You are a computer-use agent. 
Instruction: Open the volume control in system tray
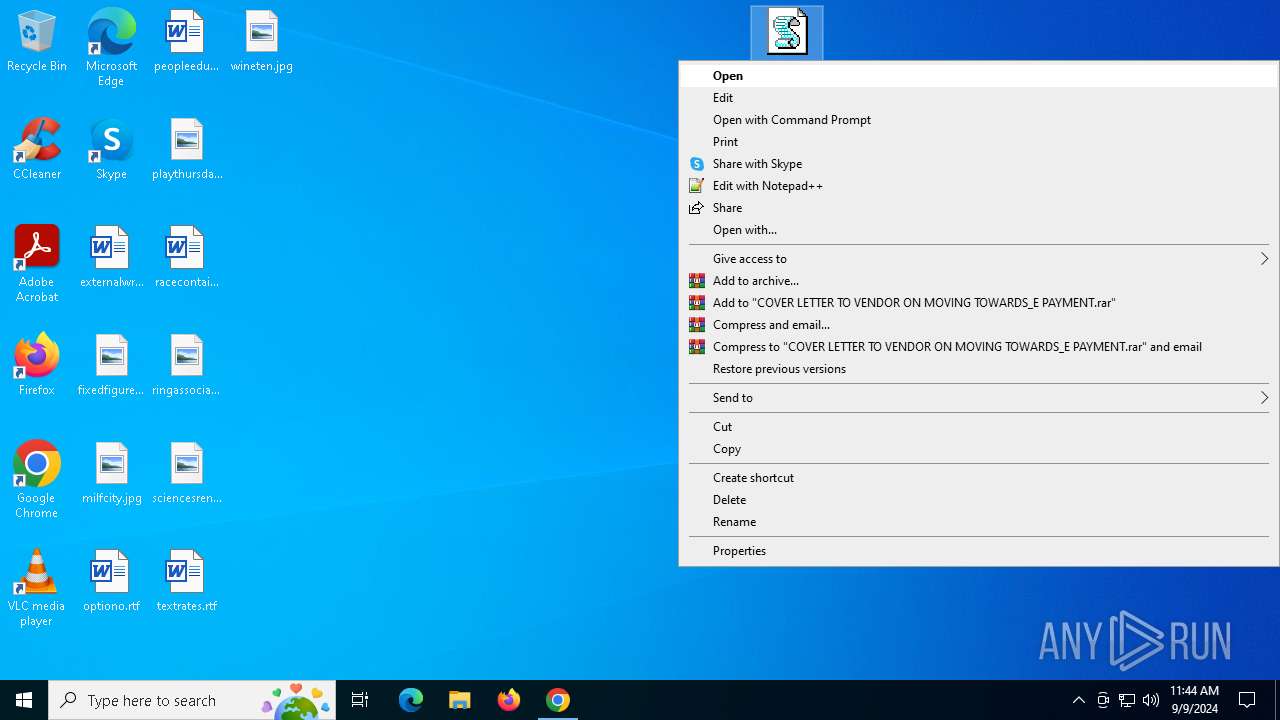(1151, 700)
